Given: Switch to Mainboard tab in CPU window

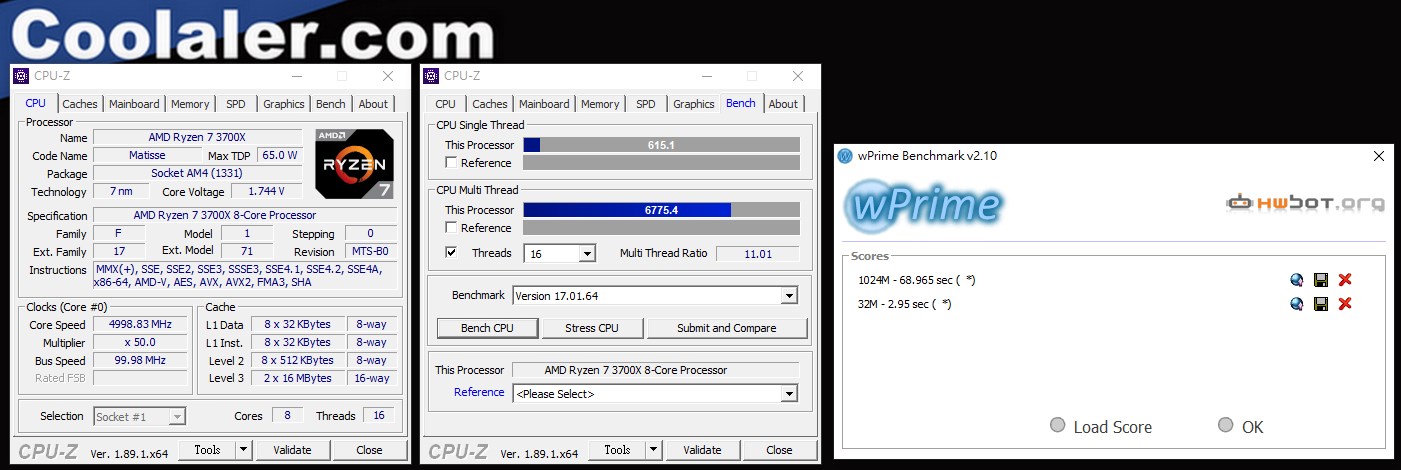Looking at the screenshot, I should [134, 104].
